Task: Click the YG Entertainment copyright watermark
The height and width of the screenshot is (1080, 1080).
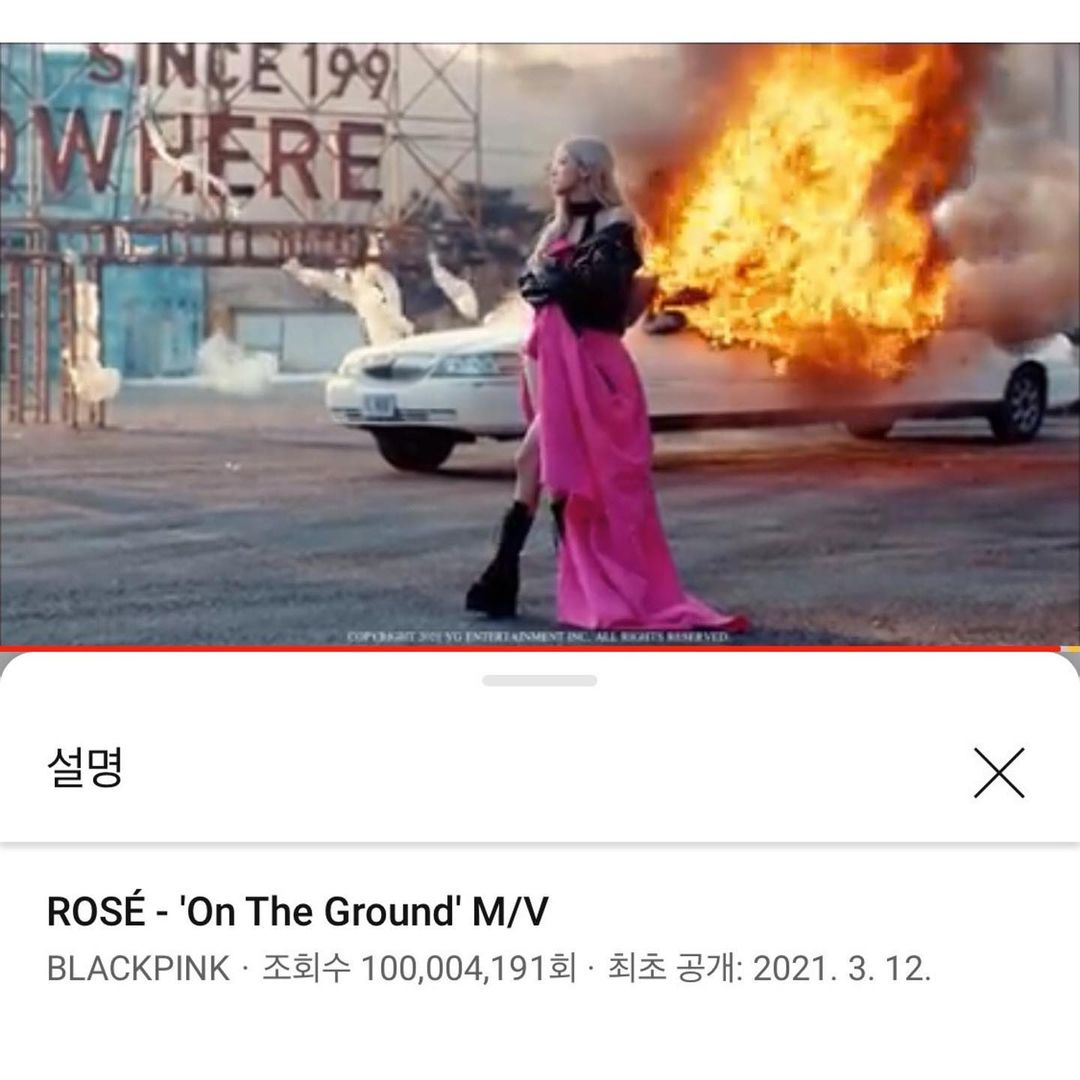Action: pos(537,636)
